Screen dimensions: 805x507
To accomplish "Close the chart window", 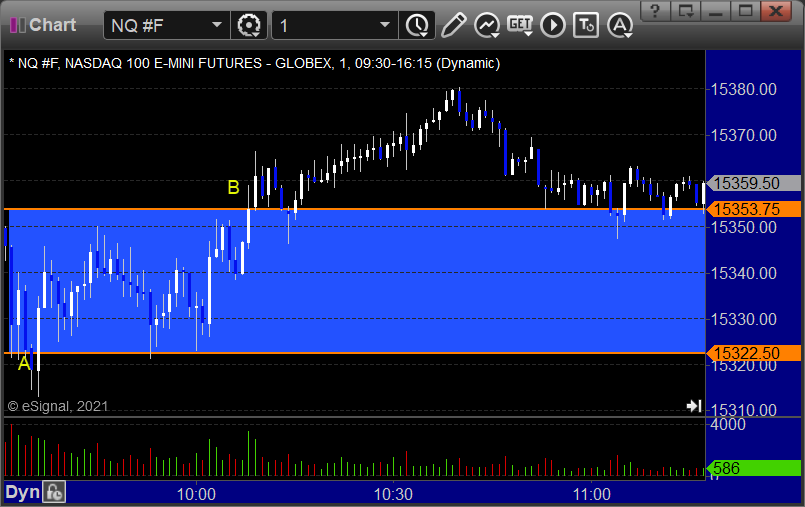I will coord(776,11).
